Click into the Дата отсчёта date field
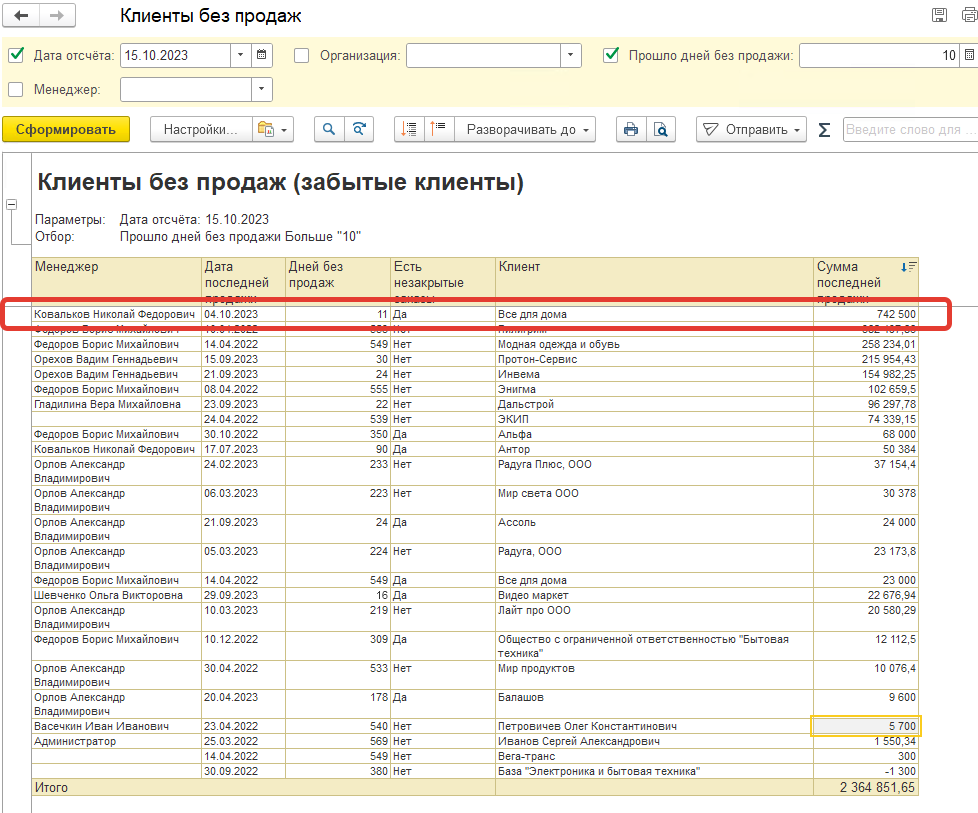This screenshot has height=813, width=978. pos(175,55)
